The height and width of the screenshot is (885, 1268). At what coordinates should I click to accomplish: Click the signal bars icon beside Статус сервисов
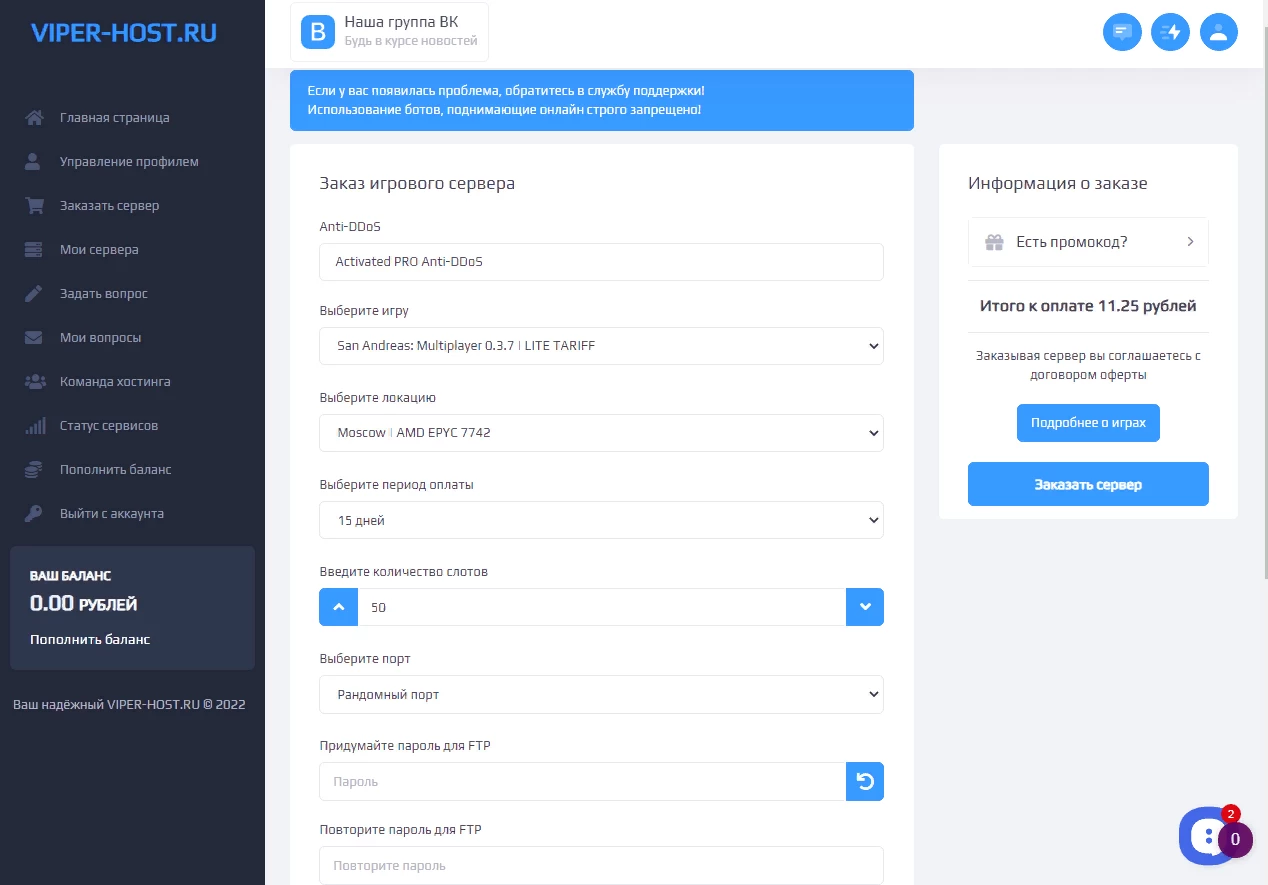[x=35, y=426]
